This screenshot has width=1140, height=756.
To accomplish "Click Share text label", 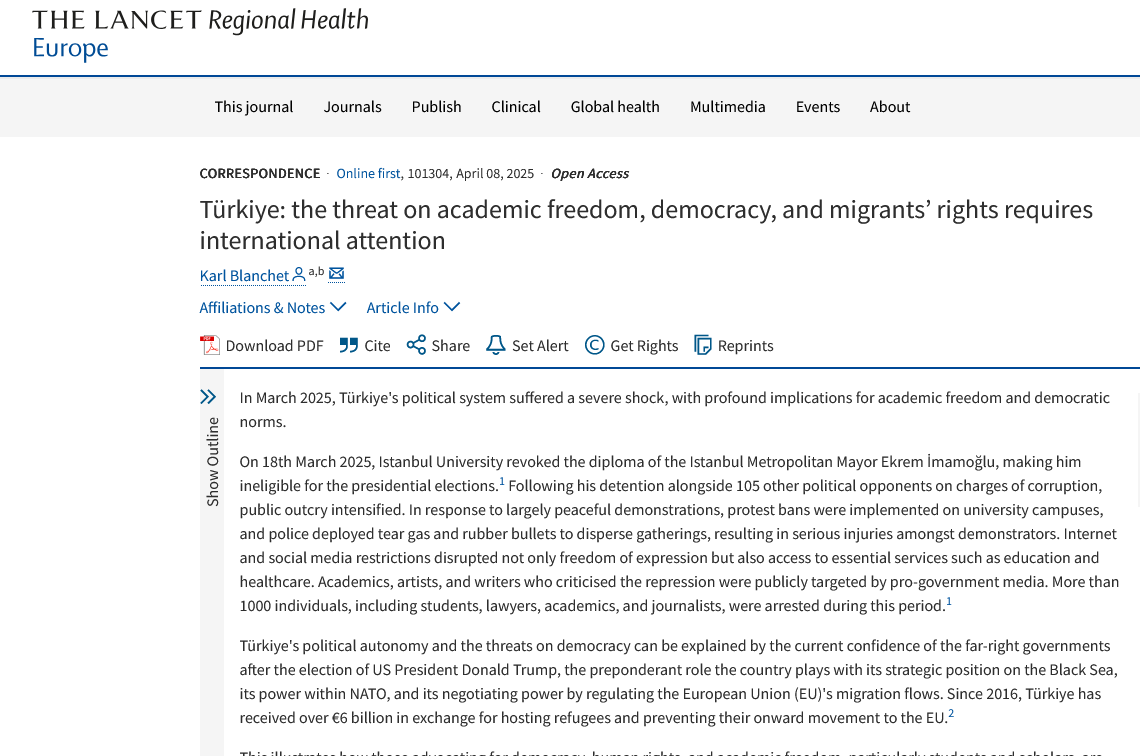I will coord(451,346).
